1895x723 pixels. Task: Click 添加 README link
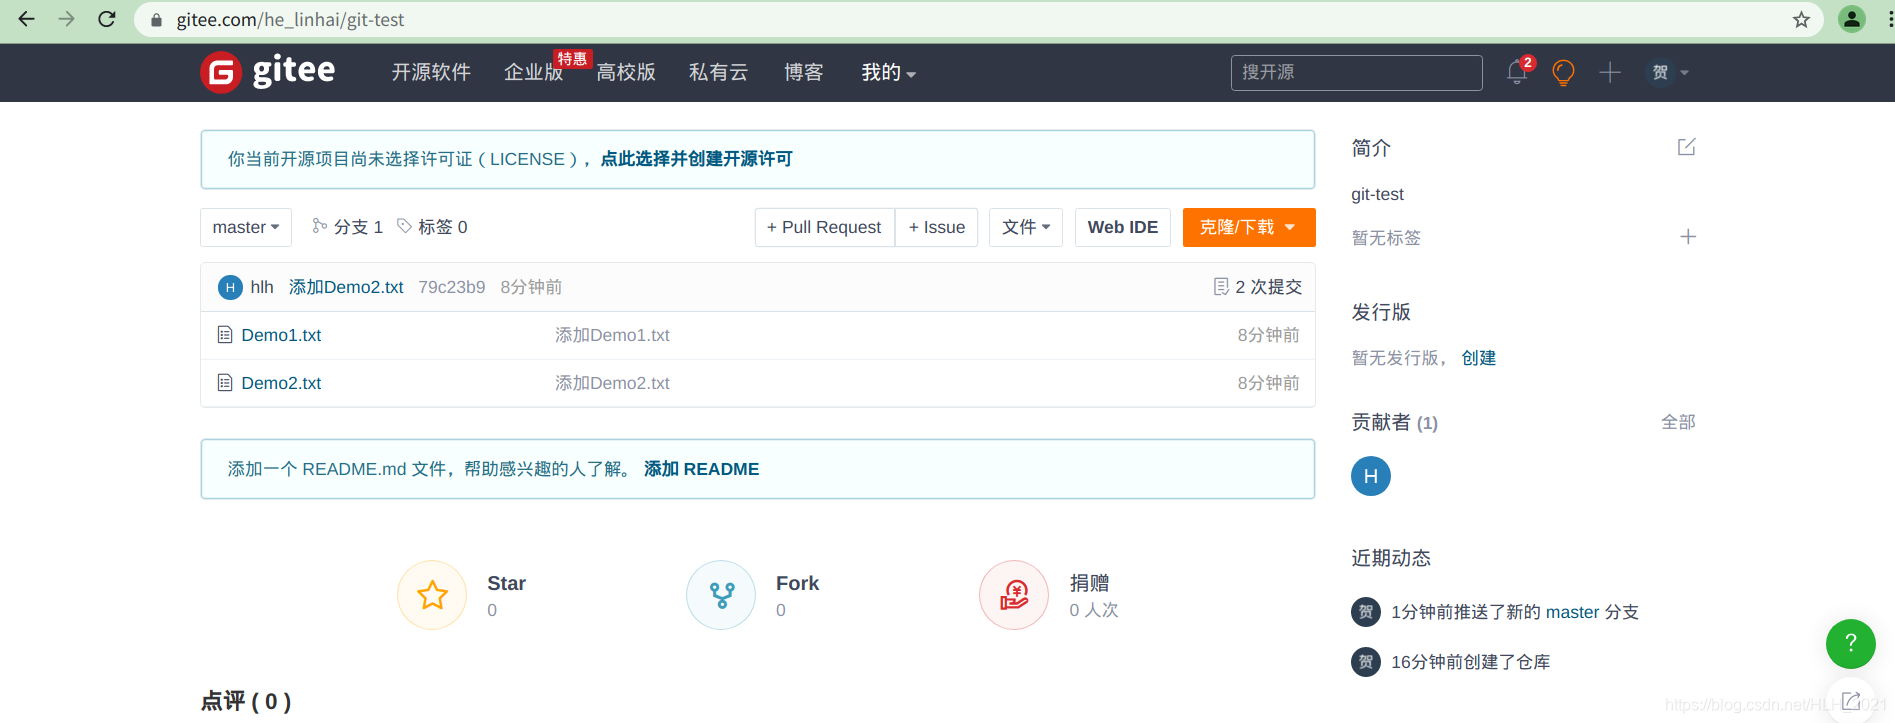701,469
